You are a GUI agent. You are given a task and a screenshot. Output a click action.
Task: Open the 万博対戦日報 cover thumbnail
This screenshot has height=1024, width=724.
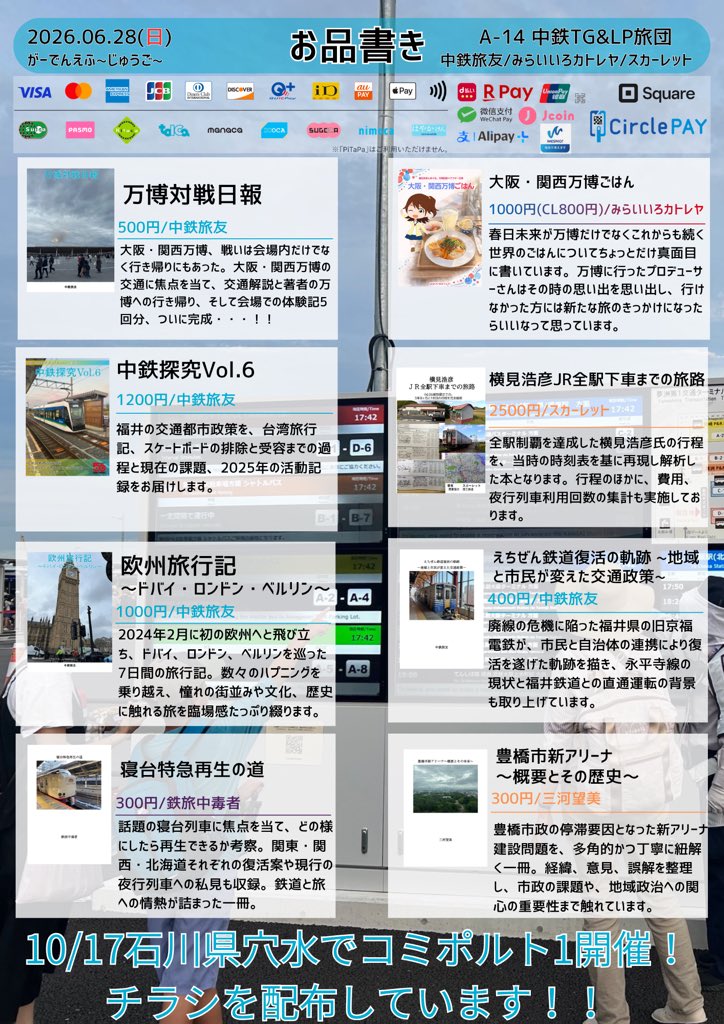pos(71,230)
